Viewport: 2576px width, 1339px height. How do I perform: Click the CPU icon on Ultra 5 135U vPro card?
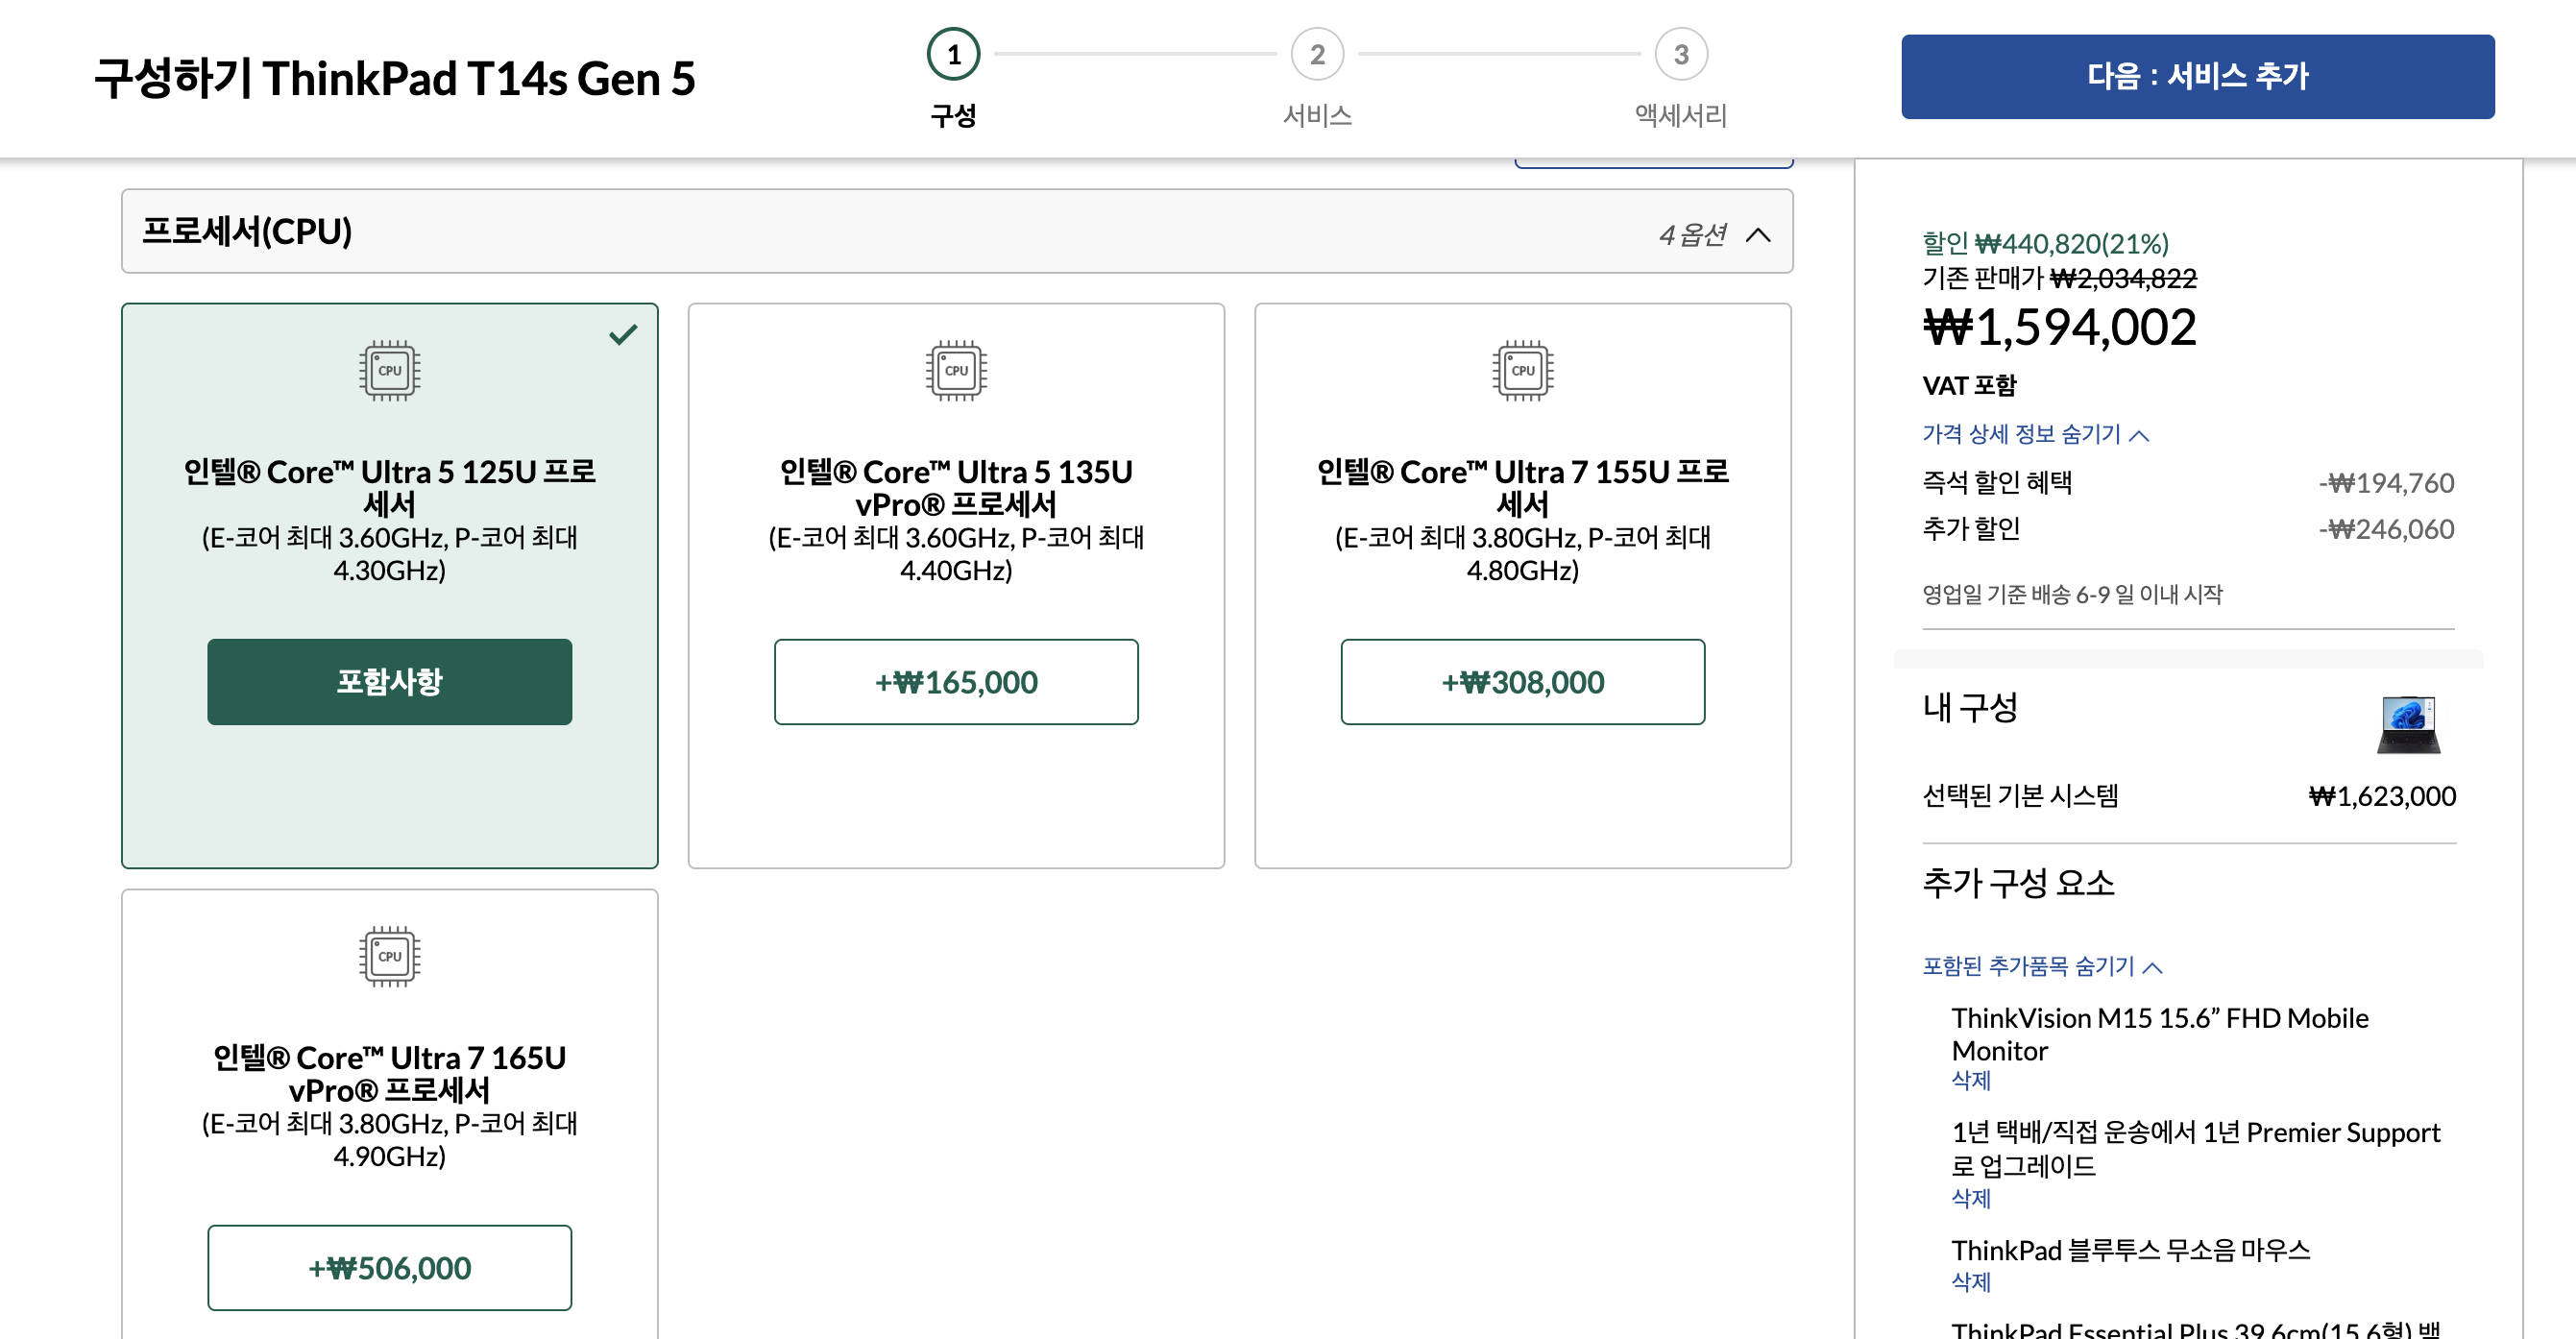point(955,370)
